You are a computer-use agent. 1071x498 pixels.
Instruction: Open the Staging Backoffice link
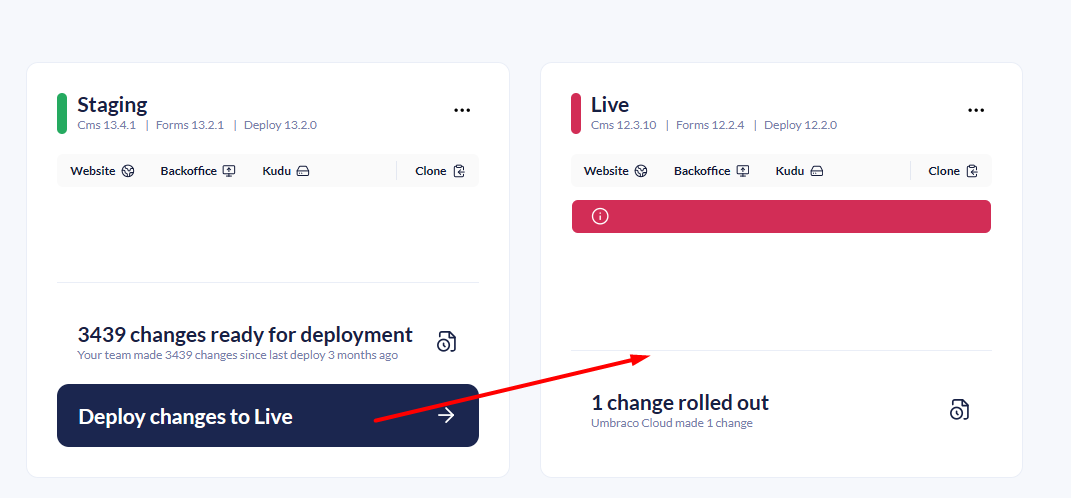[188, 171]
